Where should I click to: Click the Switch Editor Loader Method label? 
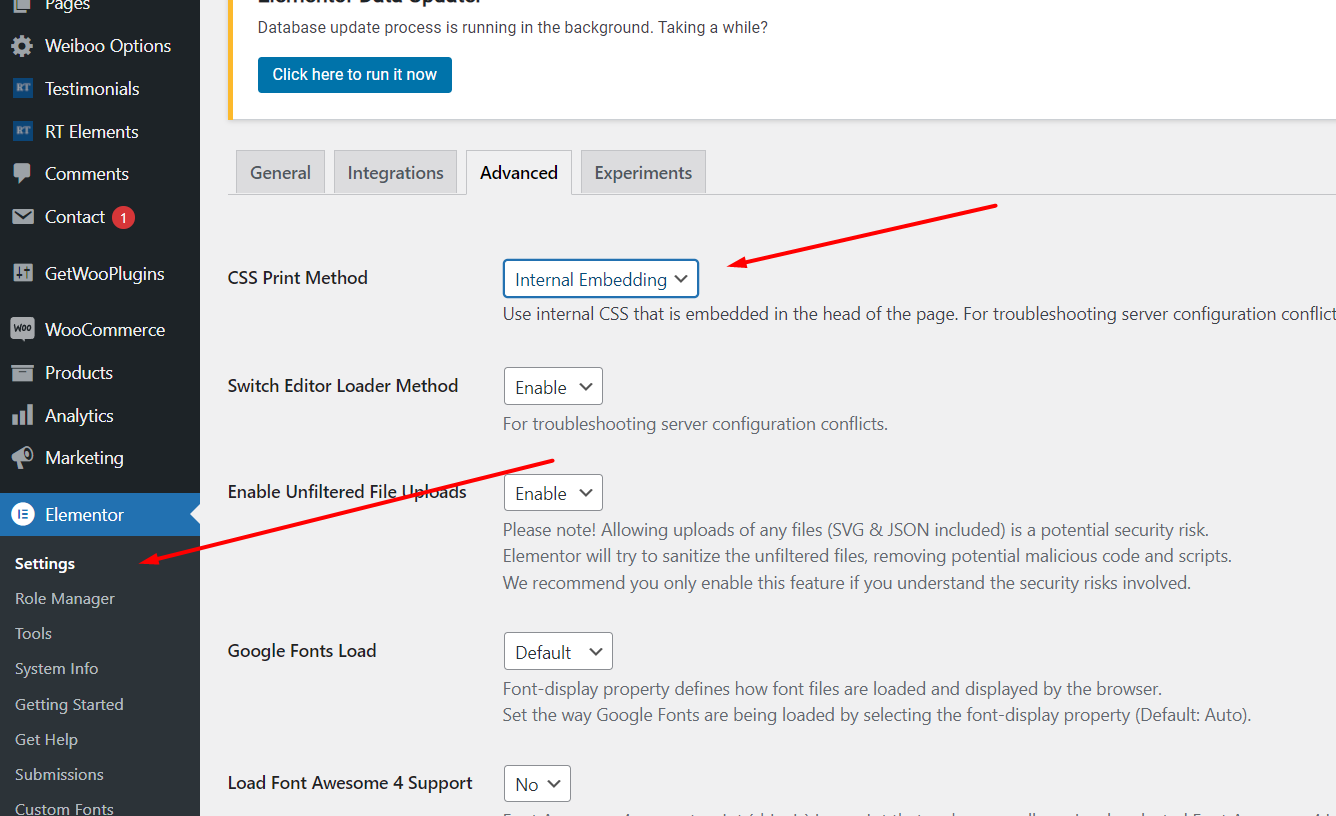(x=343, y=386)
